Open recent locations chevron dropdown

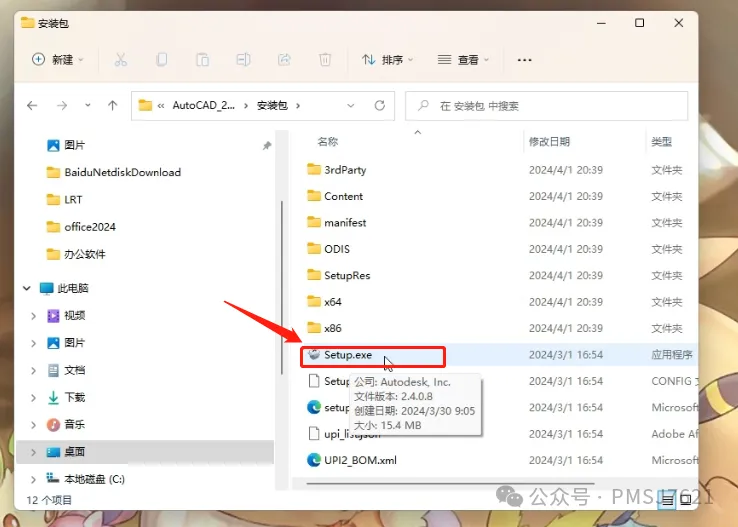[88, 105]
